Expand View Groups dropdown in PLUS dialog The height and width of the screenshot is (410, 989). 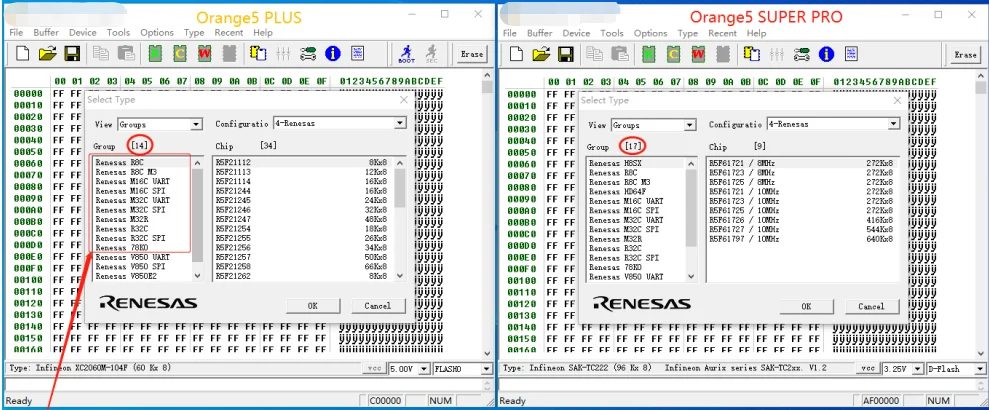[x=196, y=124]
